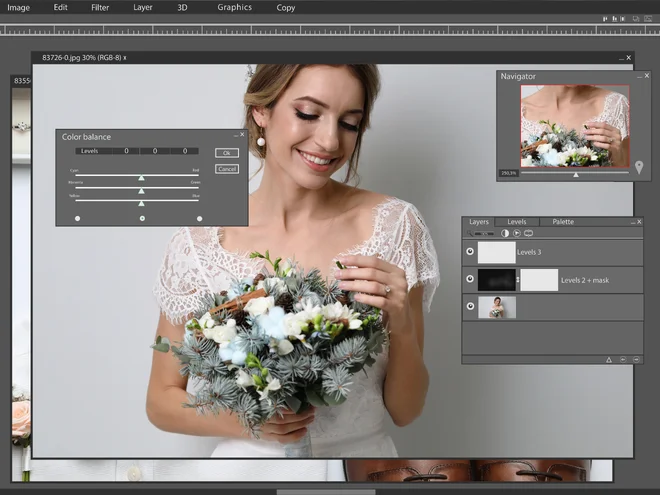The width and height of the screenshot is (660, 495).
Task: Select the left tone radio button in Color balance
Action: coord(78,218)
